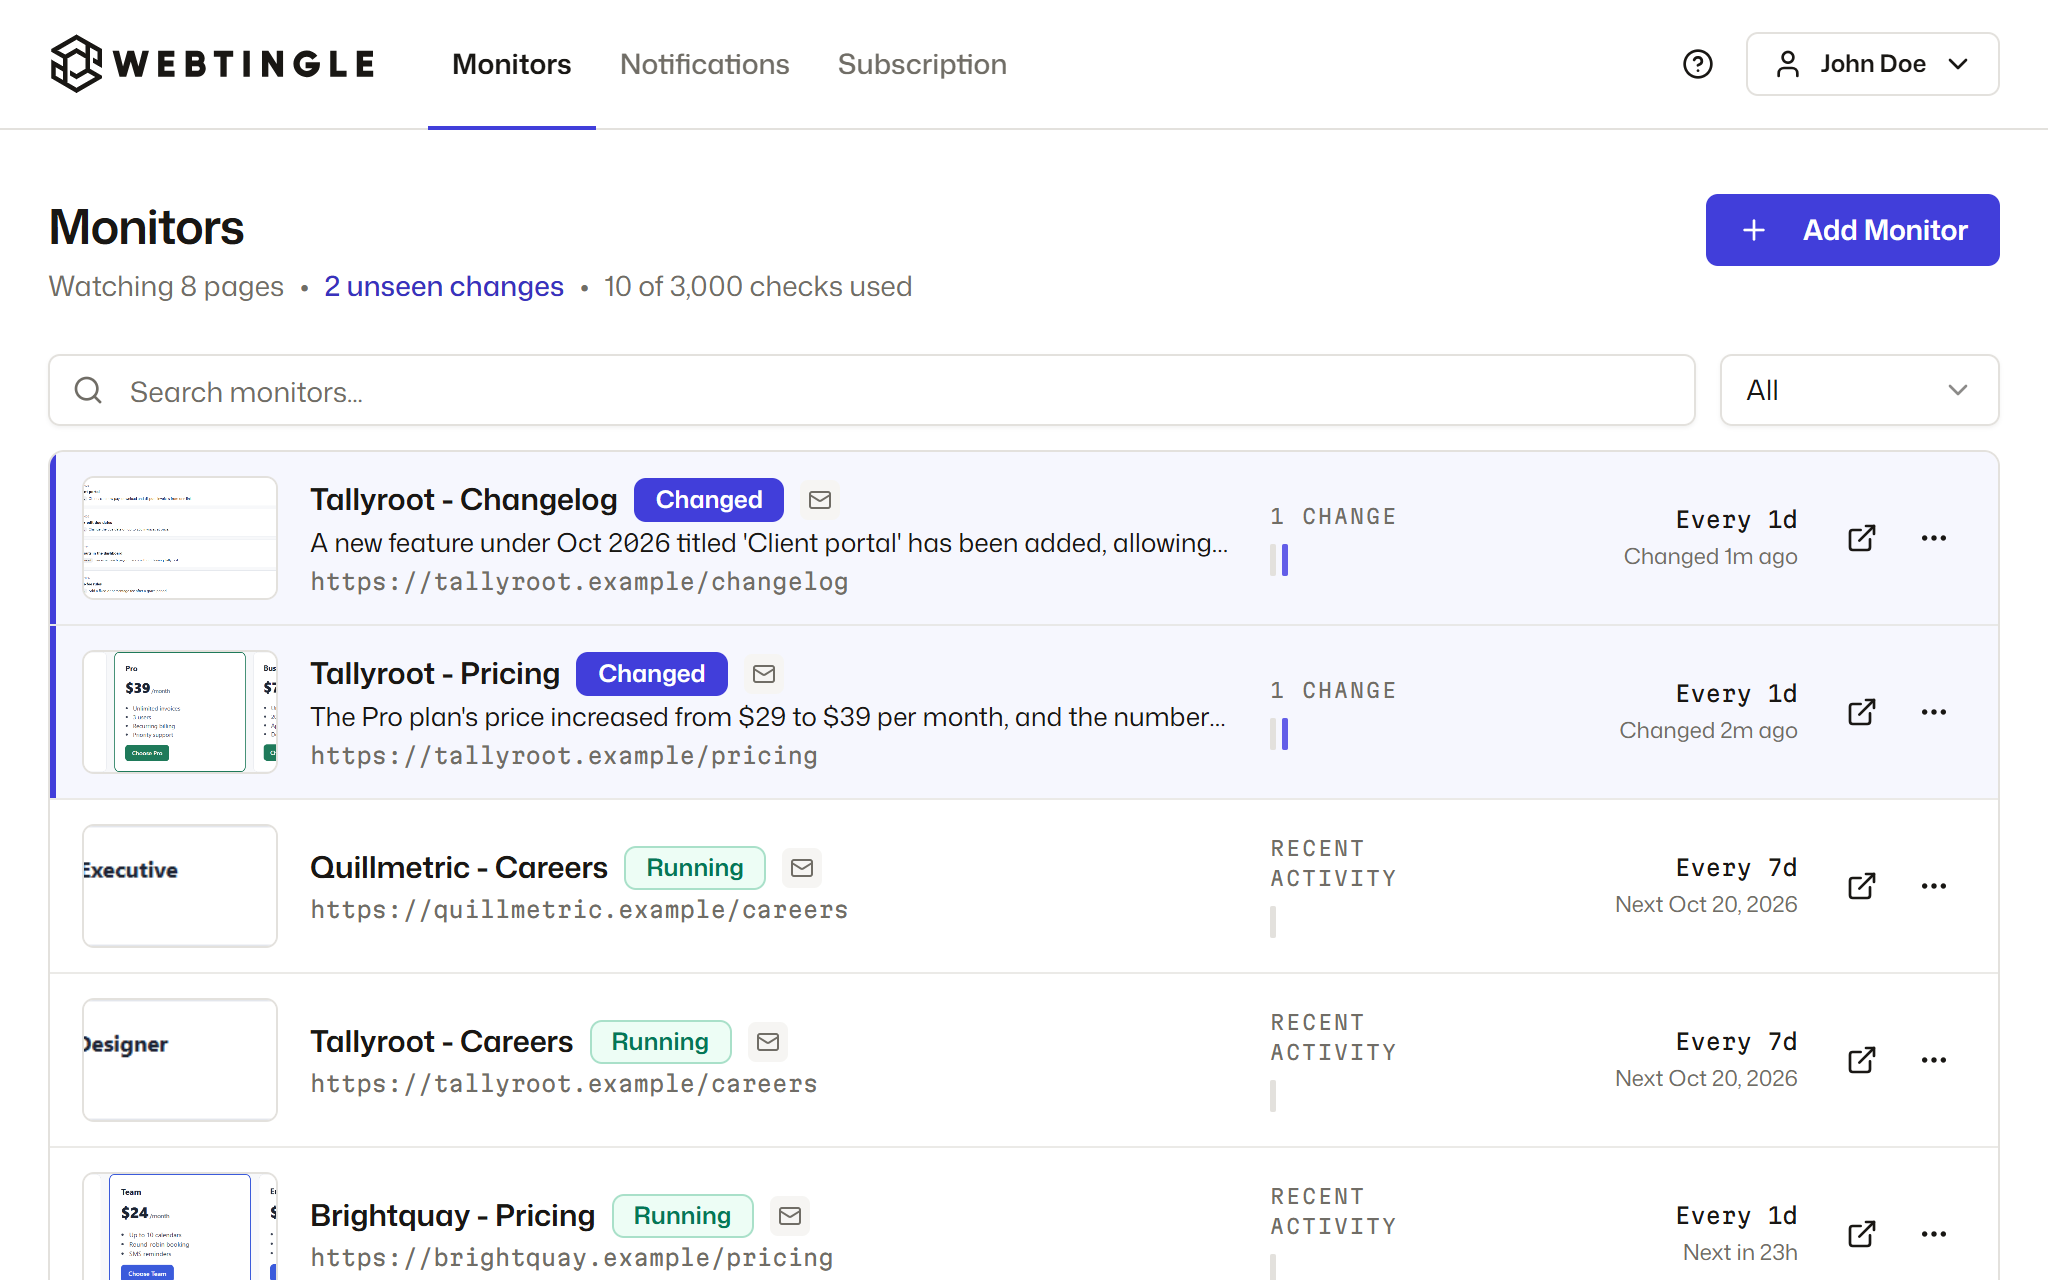The height and width of the screenshot is (1280, 2048).
Task: Open Tallyroot - Careers external link icon
Action: pyautogui.click(x=1861, y=1060)
